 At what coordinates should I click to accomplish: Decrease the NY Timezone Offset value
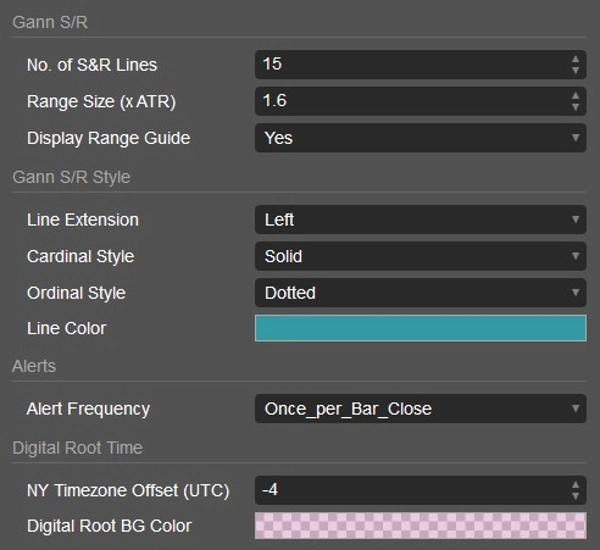click(x=576, y=496)
